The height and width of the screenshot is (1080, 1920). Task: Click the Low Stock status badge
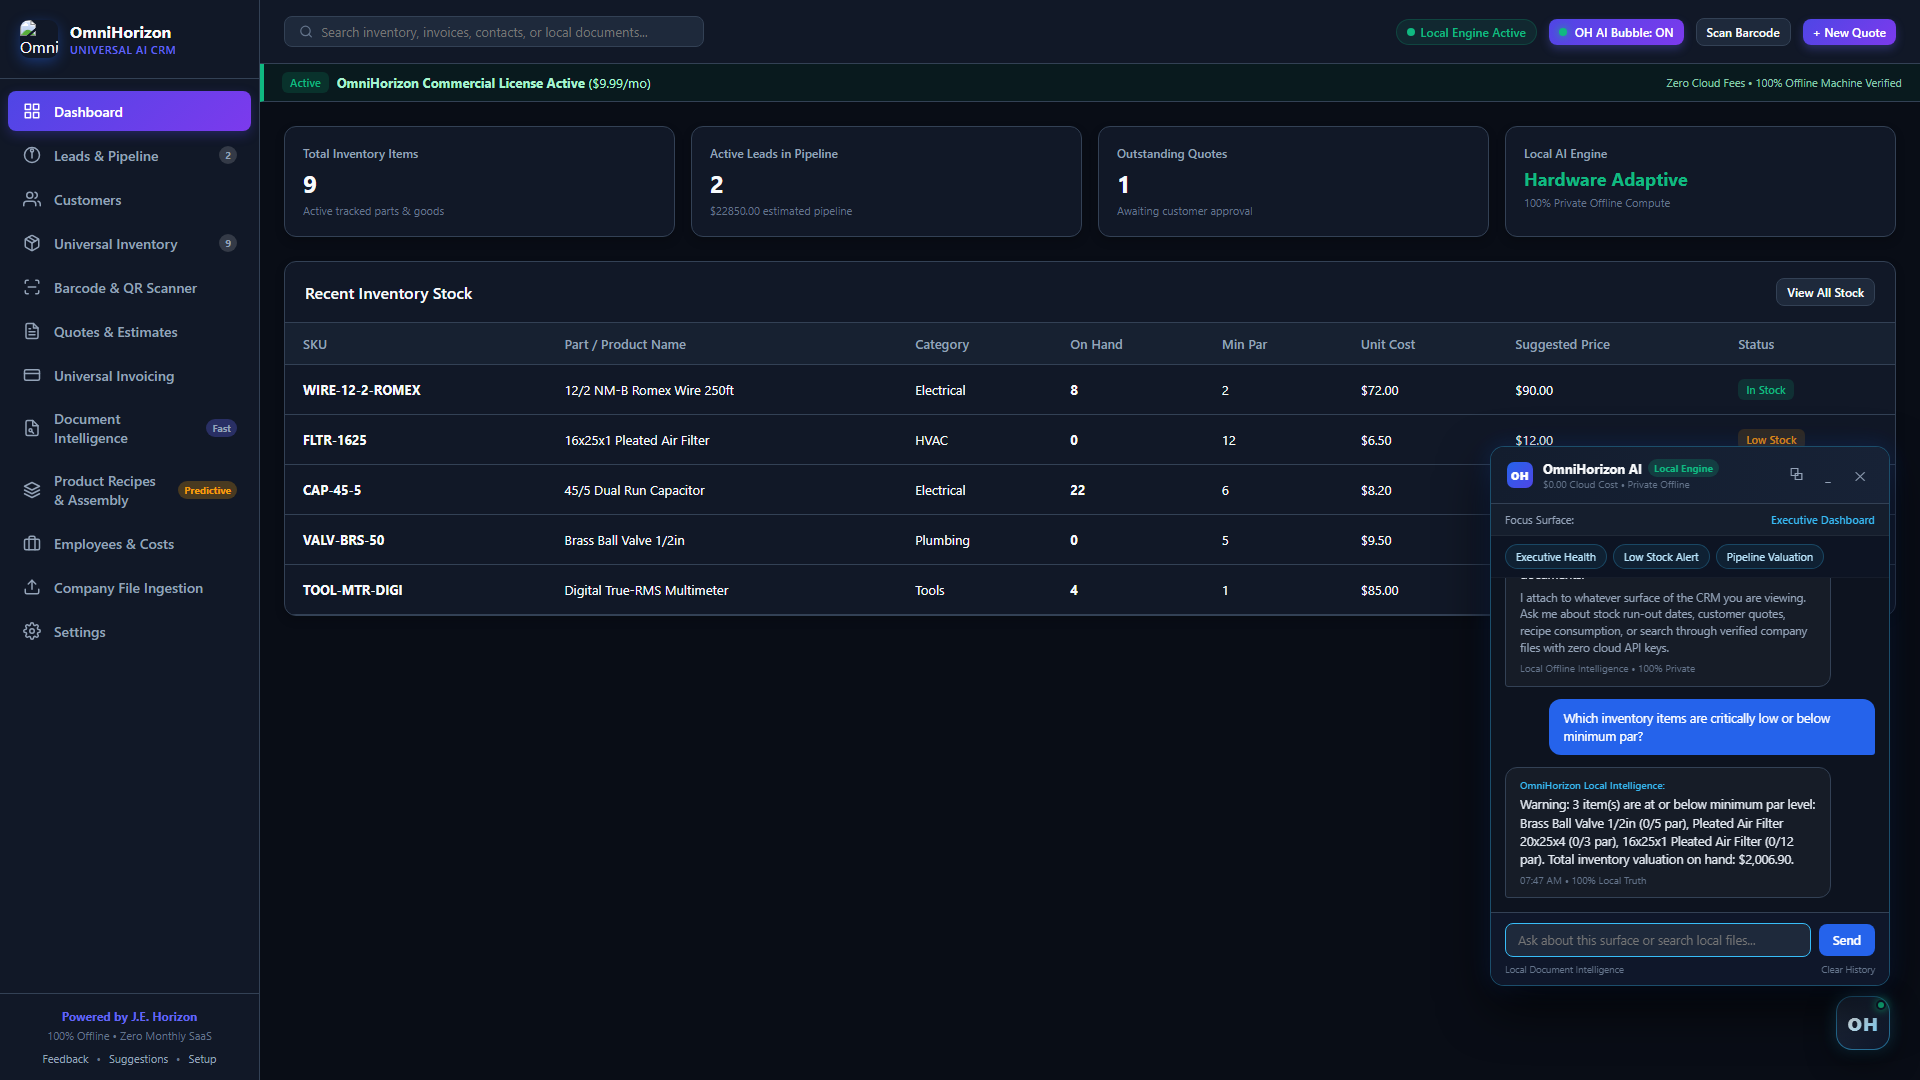pyautogui.click(x=1771, y=439)
